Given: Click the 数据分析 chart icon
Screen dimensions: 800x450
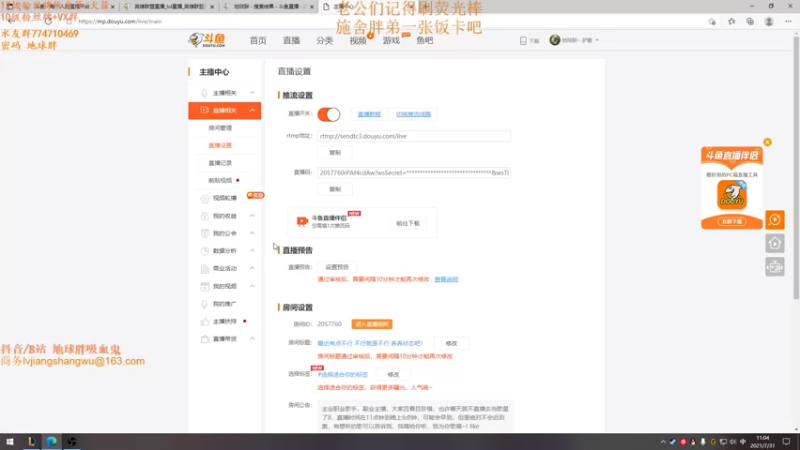Looking at the screenshot, I should point(205,251).
